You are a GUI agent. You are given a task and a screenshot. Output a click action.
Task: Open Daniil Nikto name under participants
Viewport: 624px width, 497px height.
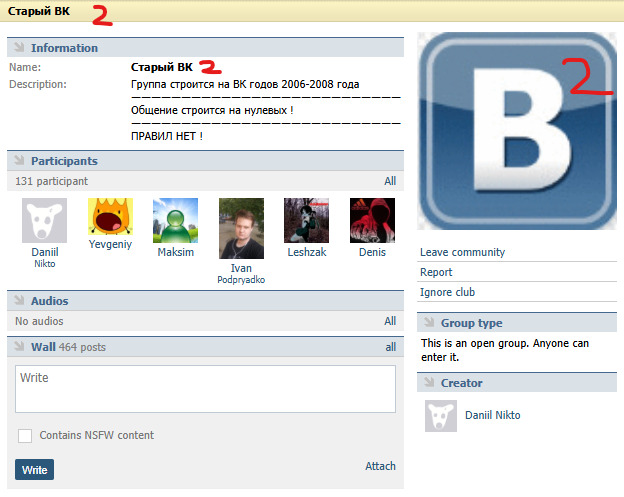tap(45, 257)
